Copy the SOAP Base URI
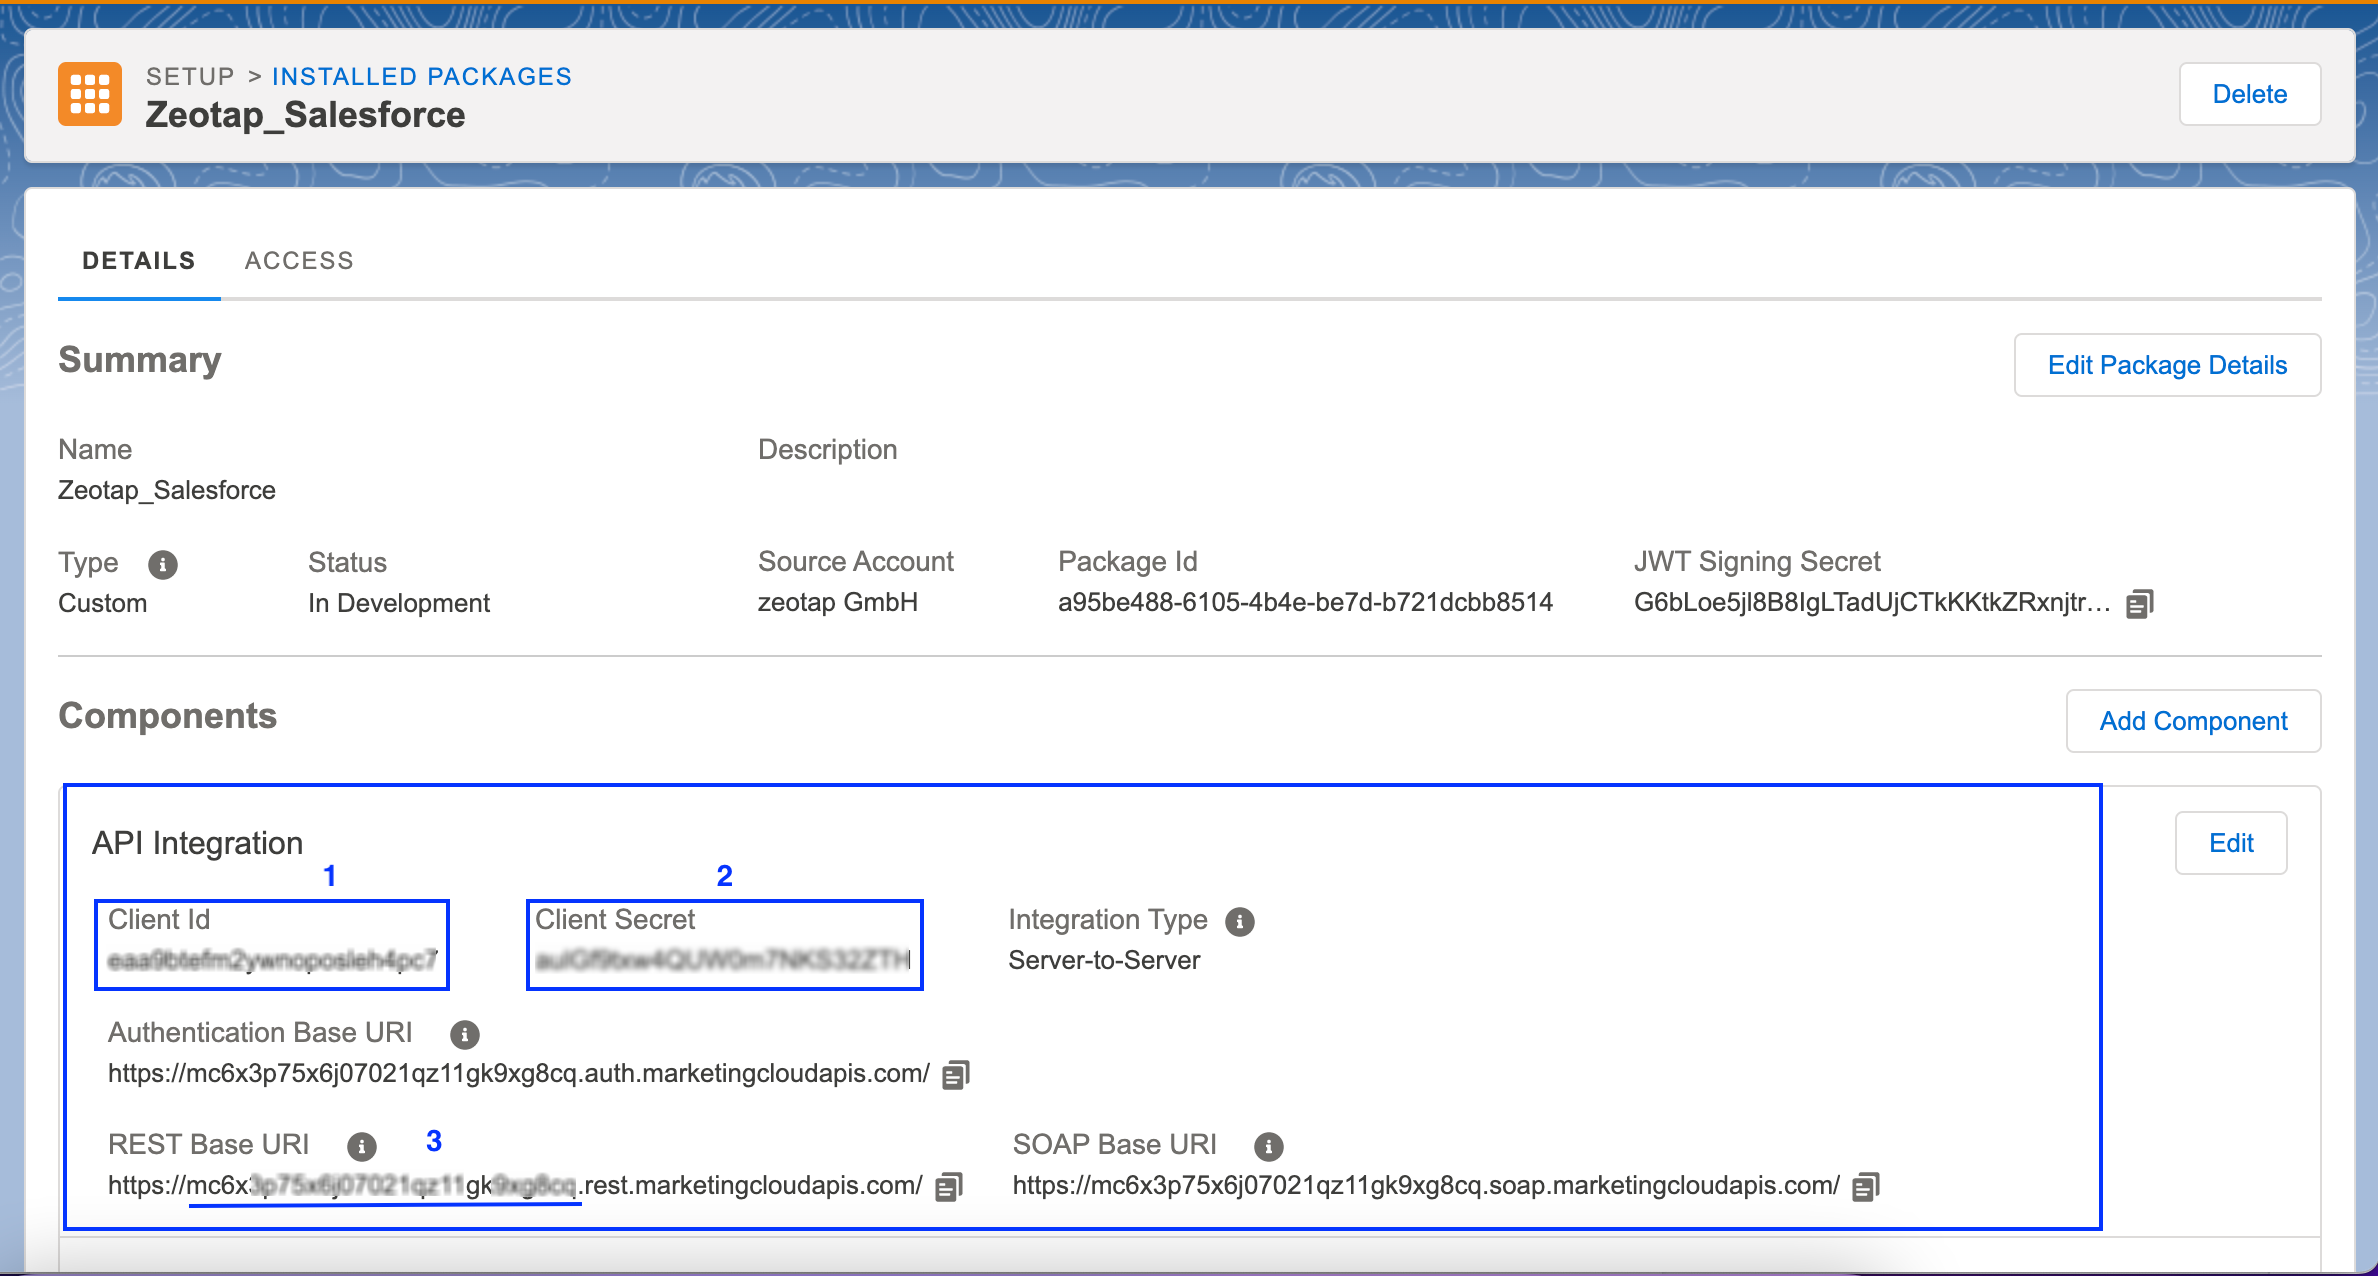The image size is (2378, 1276). pos(1865,1187)
